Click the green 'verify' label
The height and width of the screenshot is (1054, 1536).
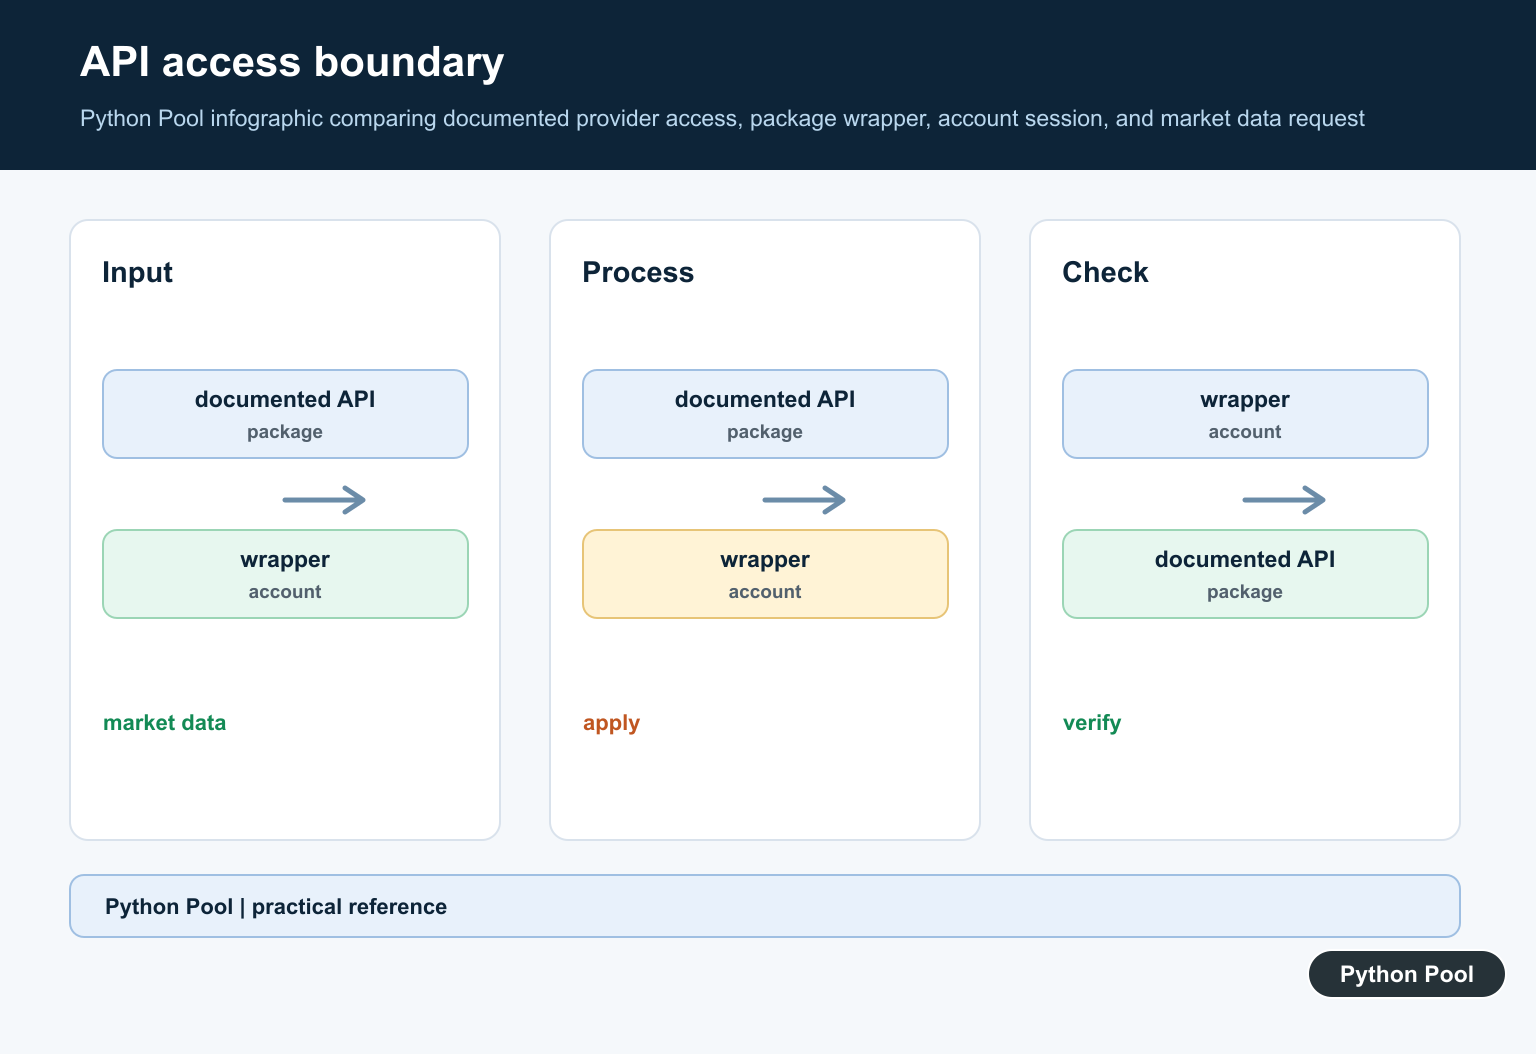pos(1092,723)
